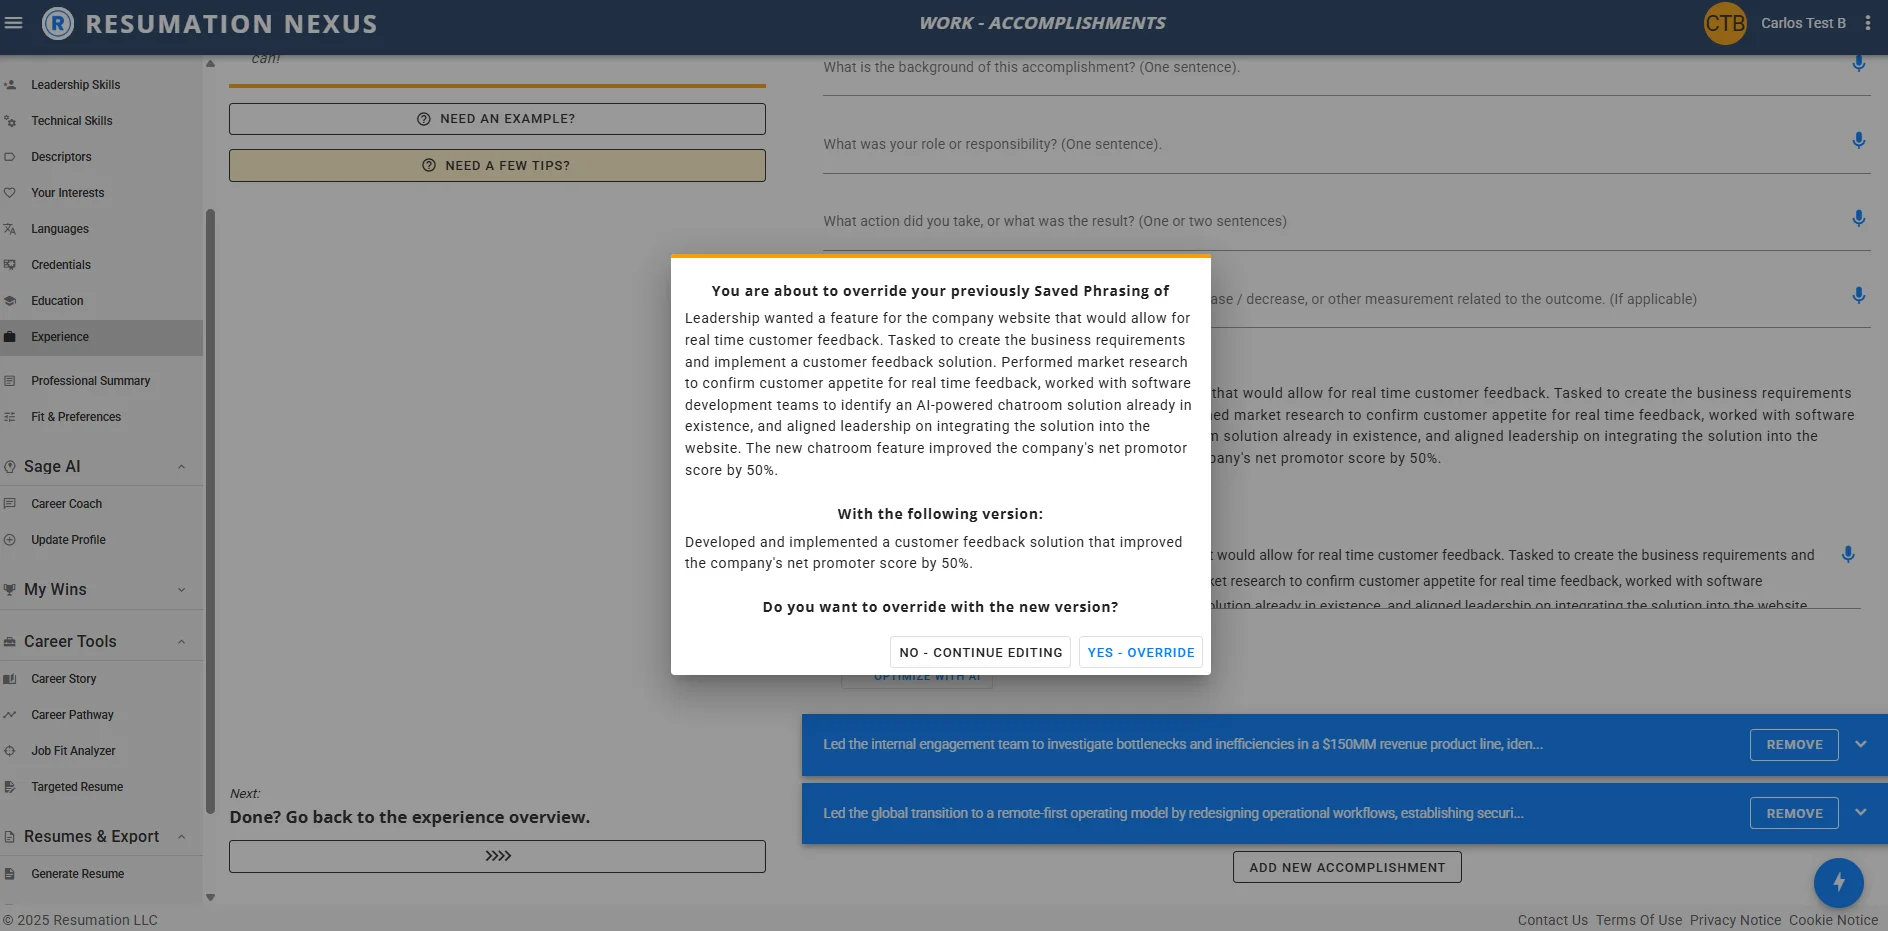Collapse the Career Tools section
1888x931 pixels.
(x=181, y=642)
